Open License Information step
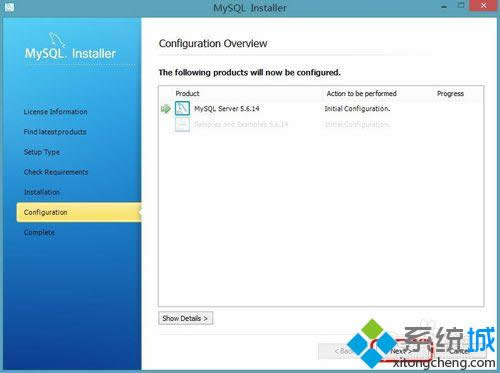Viewport: 500px width, 373px height. [x=55, y=112]
